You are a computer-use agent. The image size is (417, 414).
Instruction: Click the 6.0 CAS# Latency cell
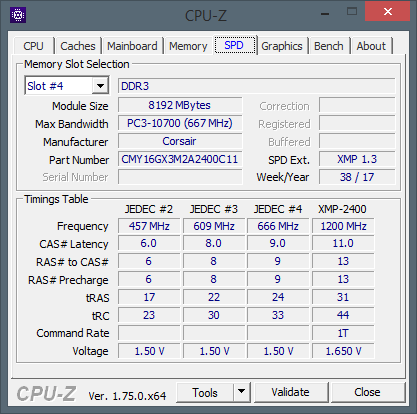149,243
